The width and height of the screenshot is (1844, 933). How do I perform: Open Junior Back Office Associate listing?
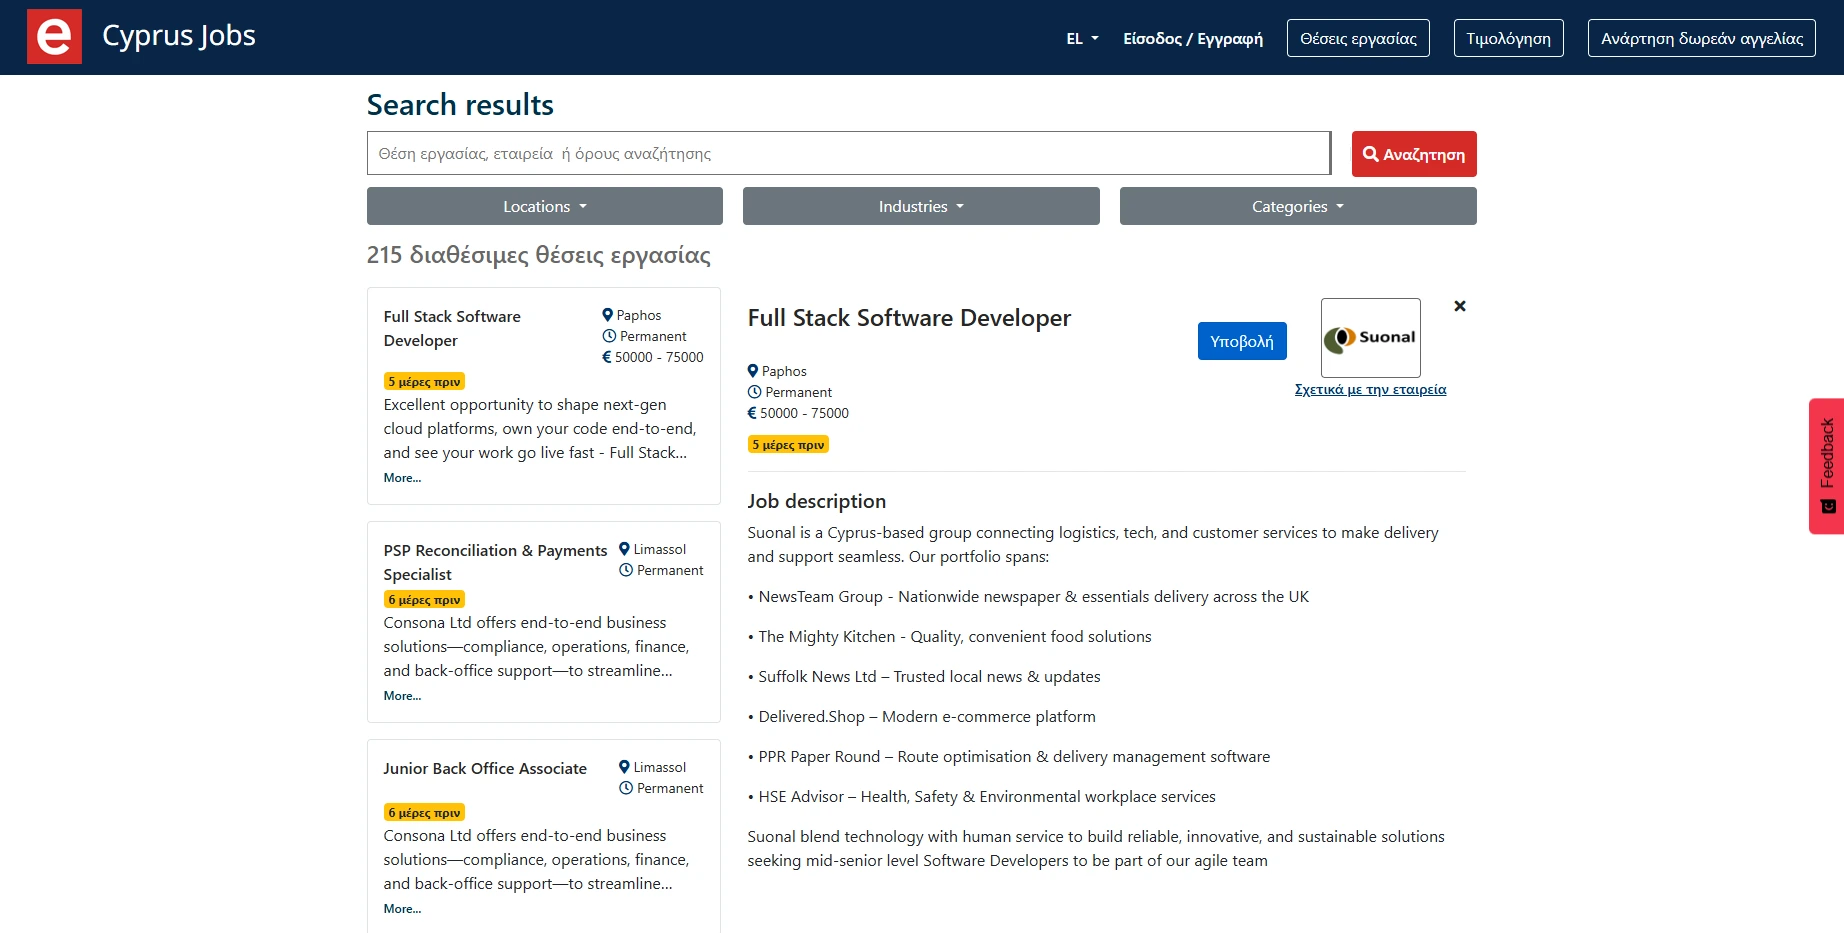pos(485,768)
